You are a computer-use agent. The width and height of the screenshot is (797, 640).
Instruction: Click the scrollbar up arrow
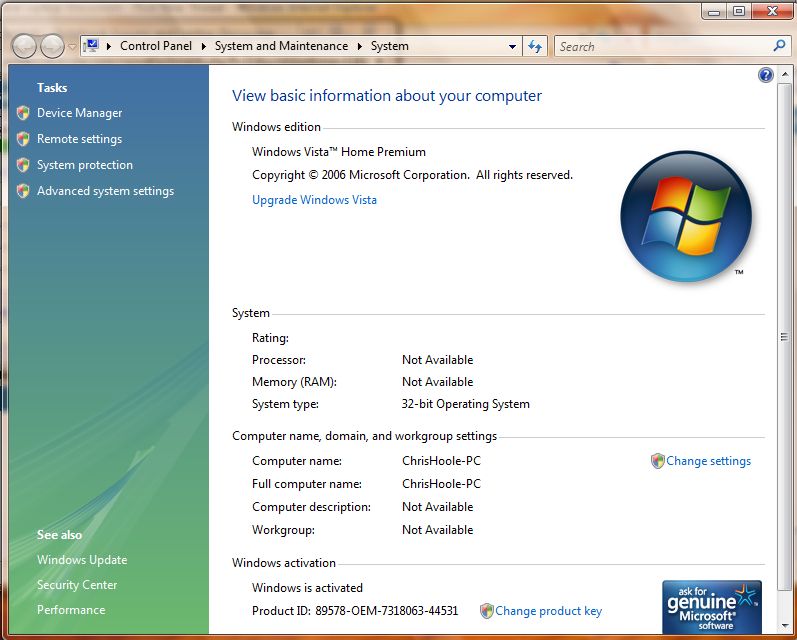[x=784, y=75]
